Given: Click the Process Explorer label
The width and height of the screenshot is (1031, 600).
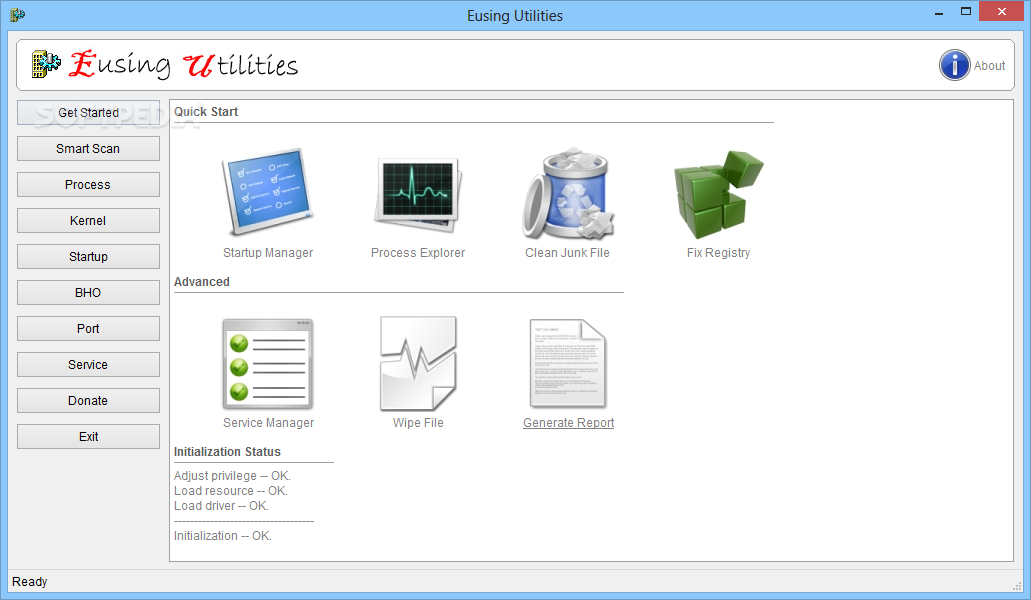Looking at the screenshot, I should point(418,252).
